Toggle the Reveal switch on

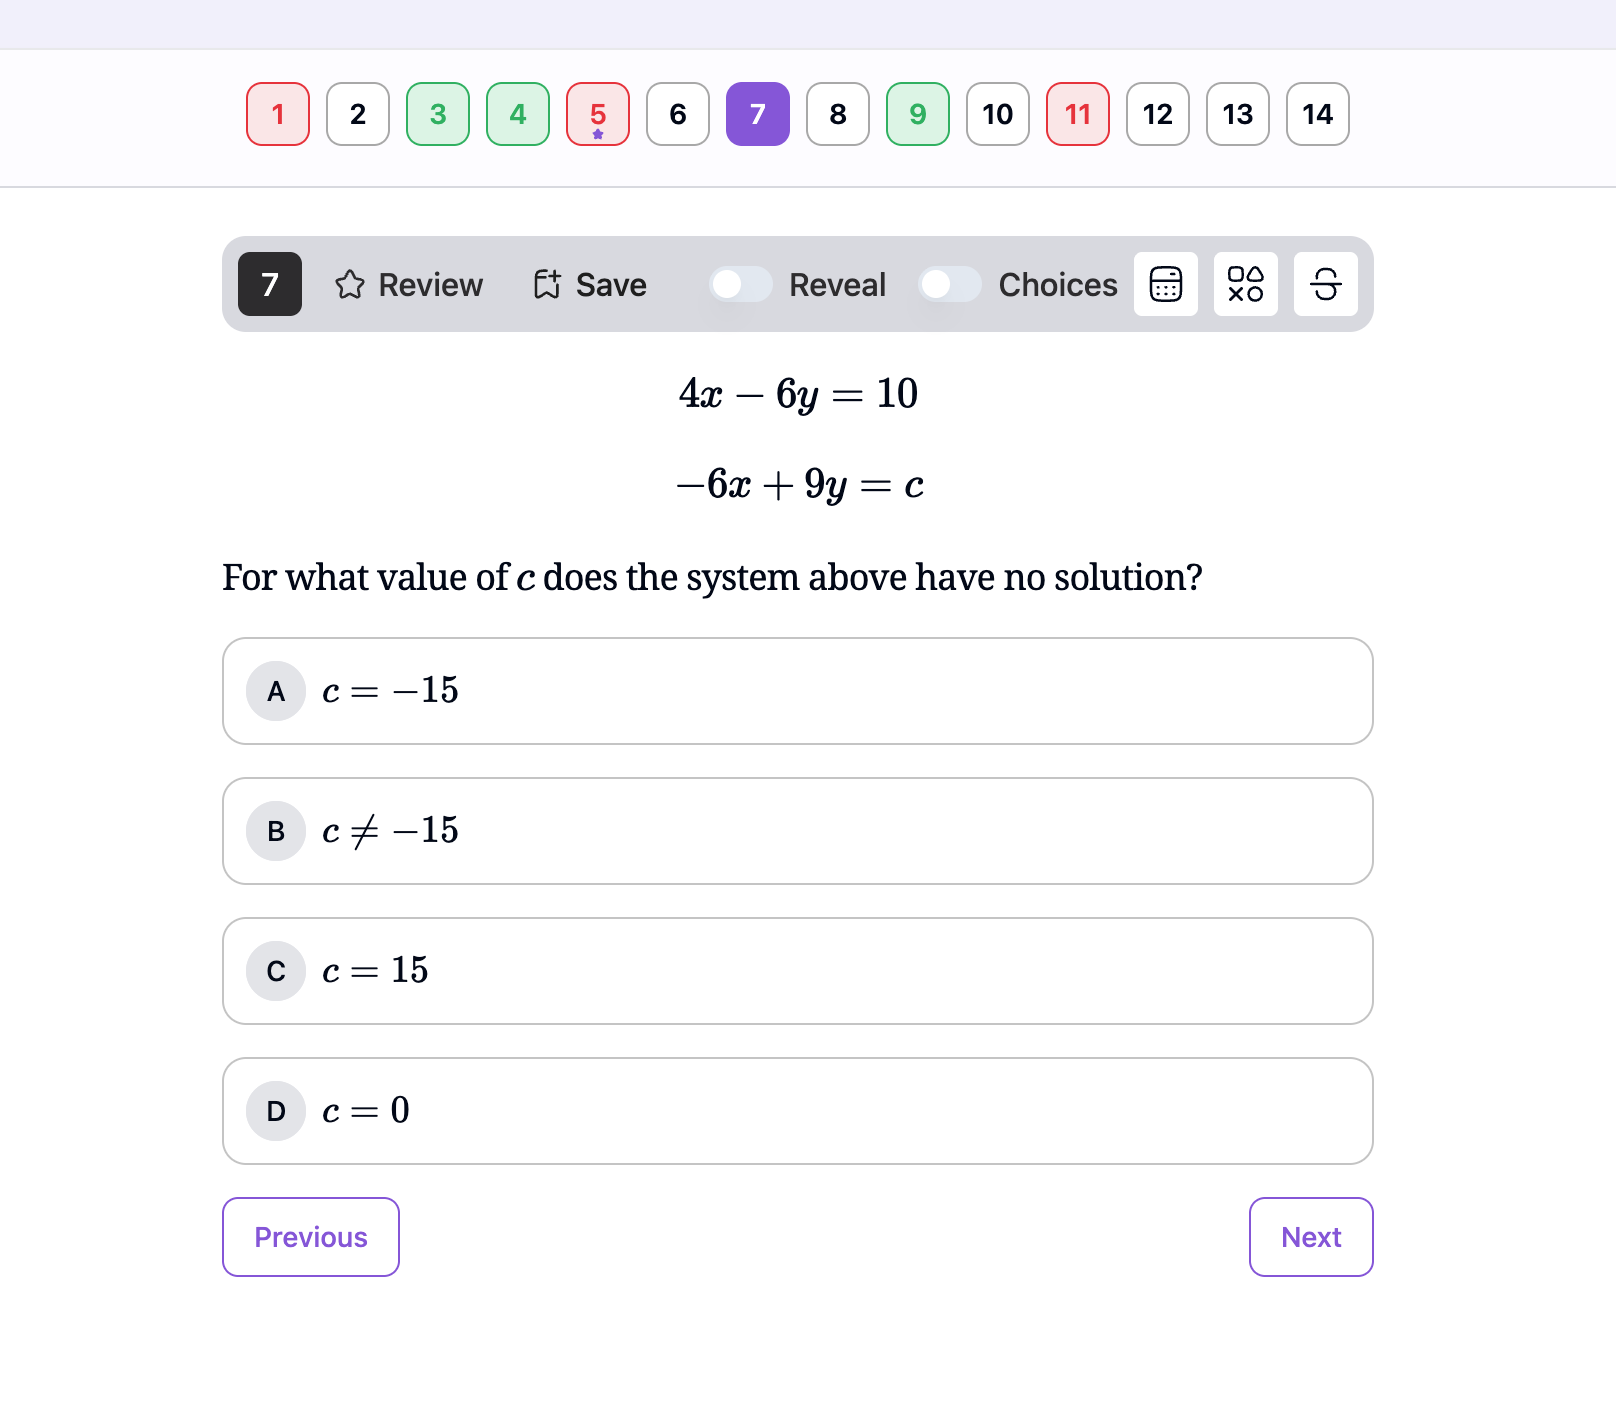pyautogui.click(x=741, y=285)
